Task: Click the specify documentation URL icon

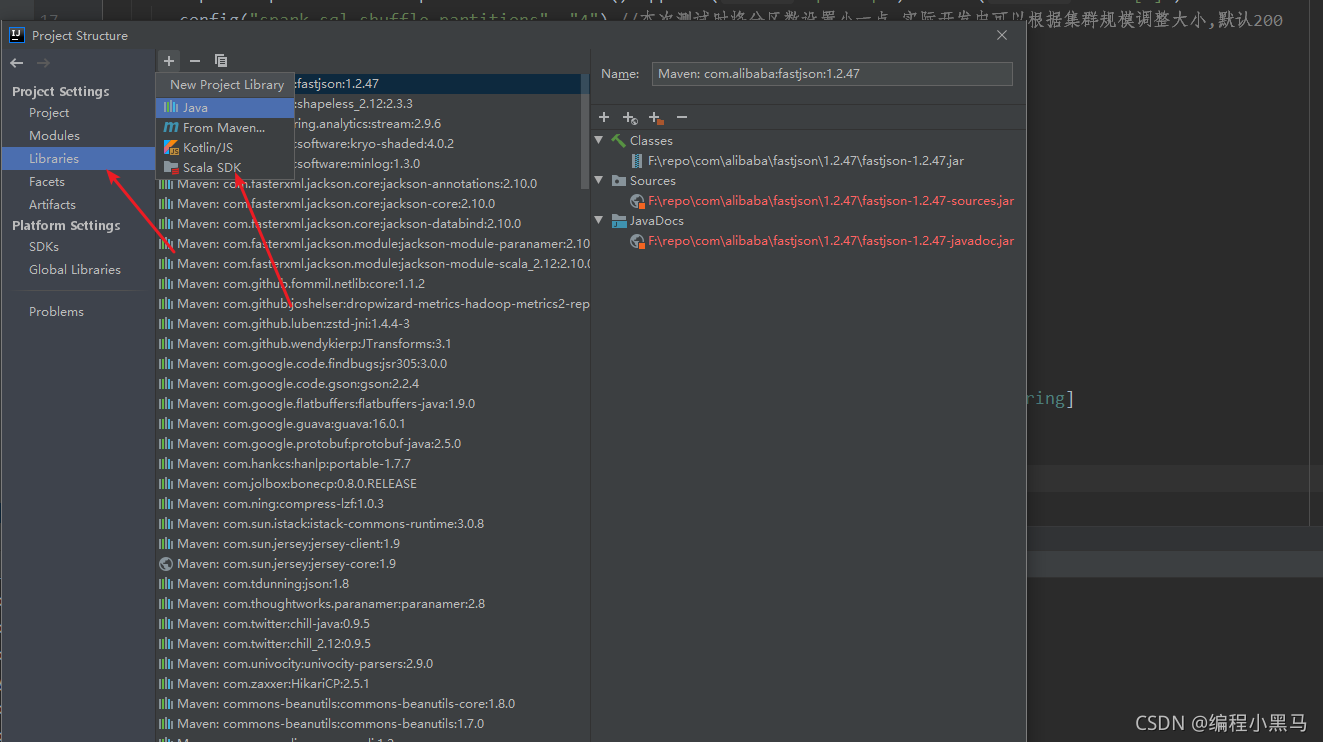Action: point(630,118)
